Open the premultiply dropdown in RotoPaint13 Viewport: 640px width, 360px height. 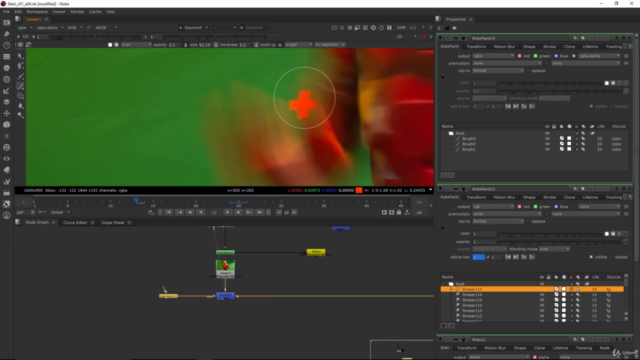507,63
